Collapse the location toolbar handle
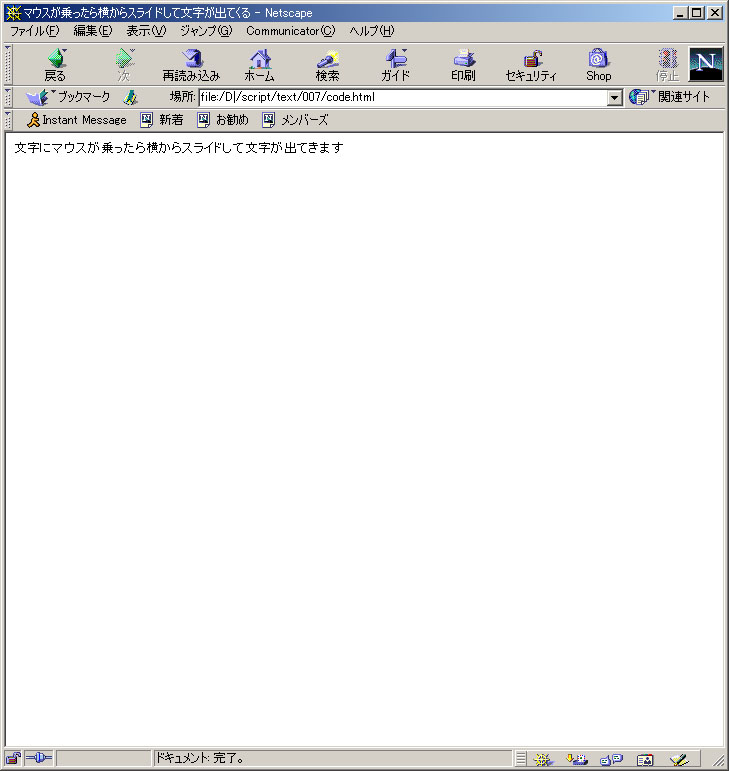 pyautogui.click(x=8, y=97)
